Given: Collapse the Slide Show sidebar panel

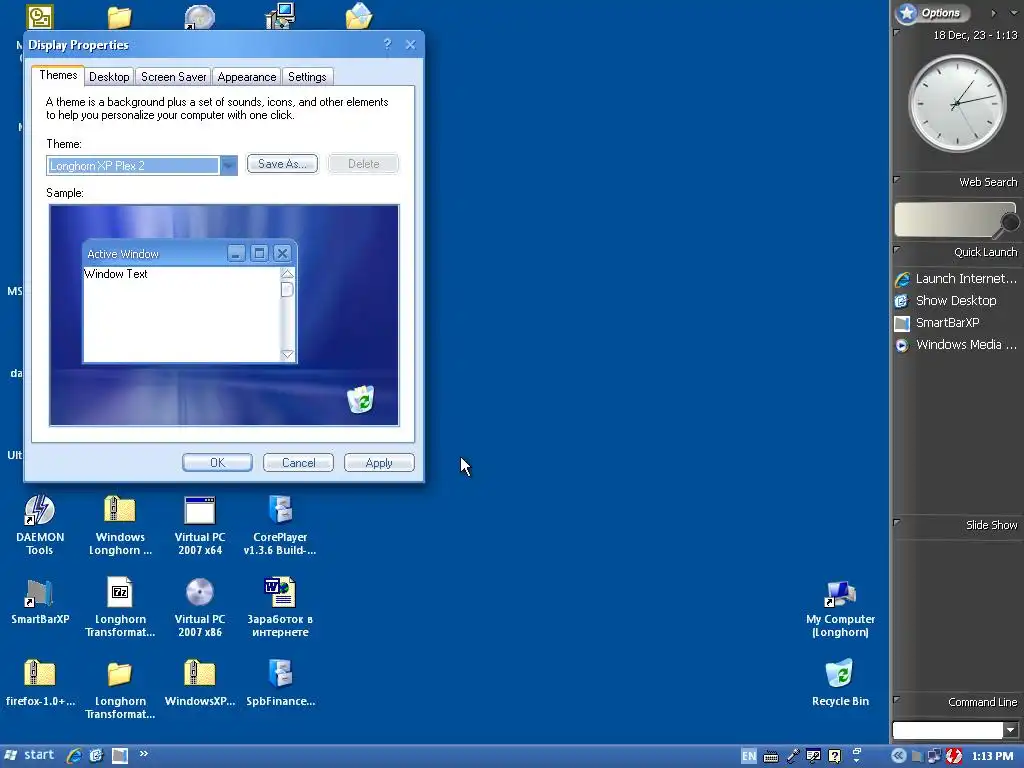Looking at the screenshot, I should click(897, 522).
